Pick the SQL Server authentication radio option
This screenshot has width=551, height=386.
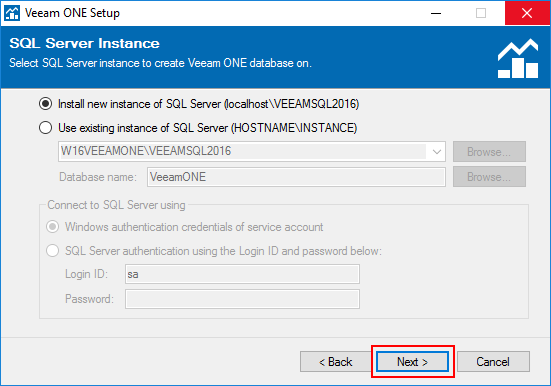53,251
